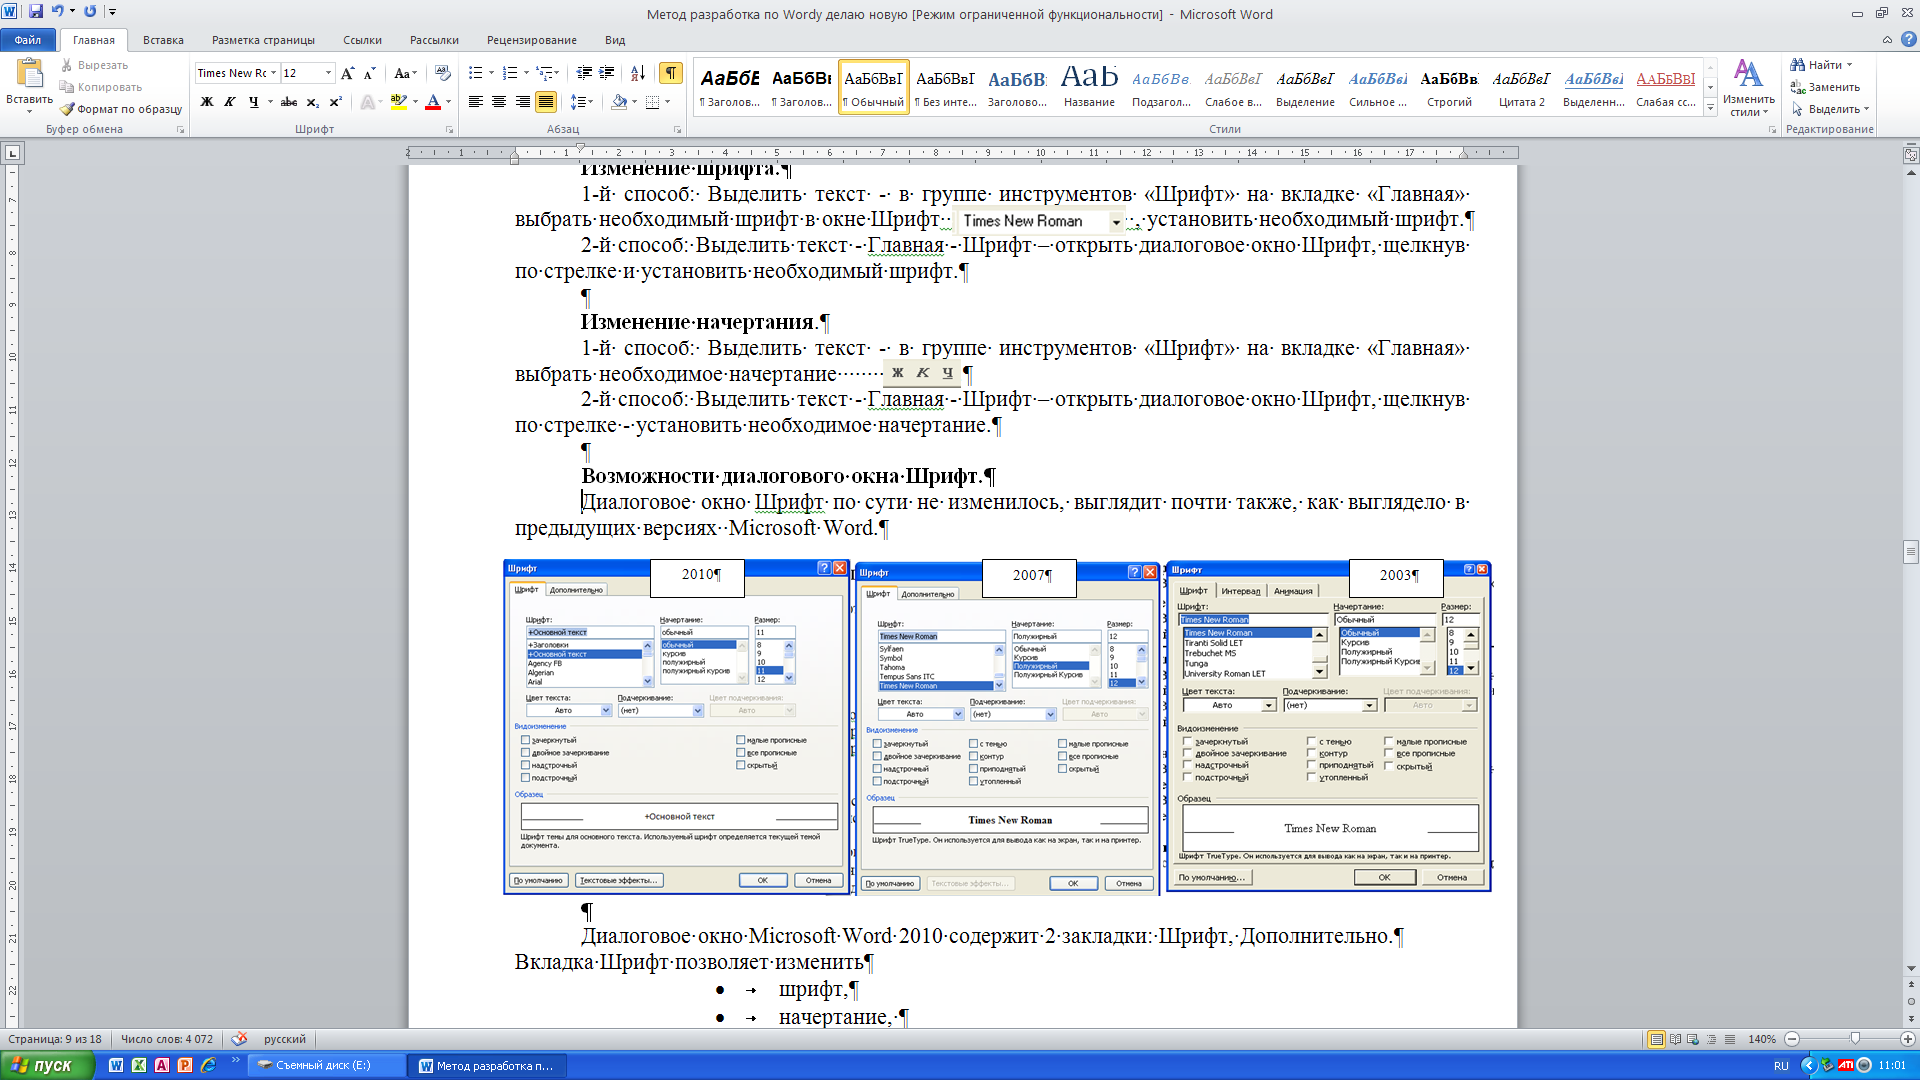Click the Clear Formatting eraser icon
Screen dimensions: 1920x1080
[x=443, y=73]
